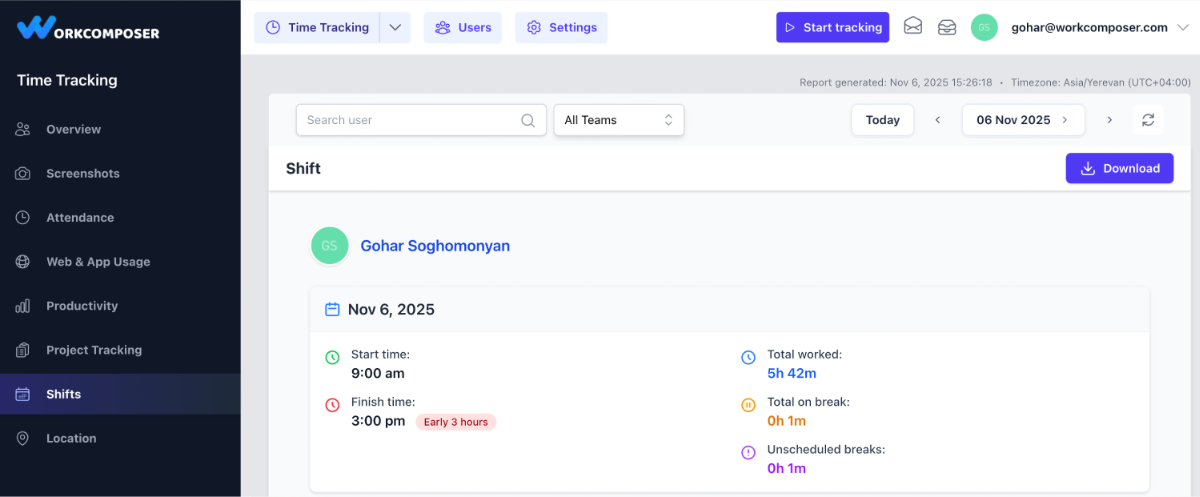1200x497 pixels.
Task: Open the 06 Nov 2025 date picker
Action: click(x=1023, y=120)
